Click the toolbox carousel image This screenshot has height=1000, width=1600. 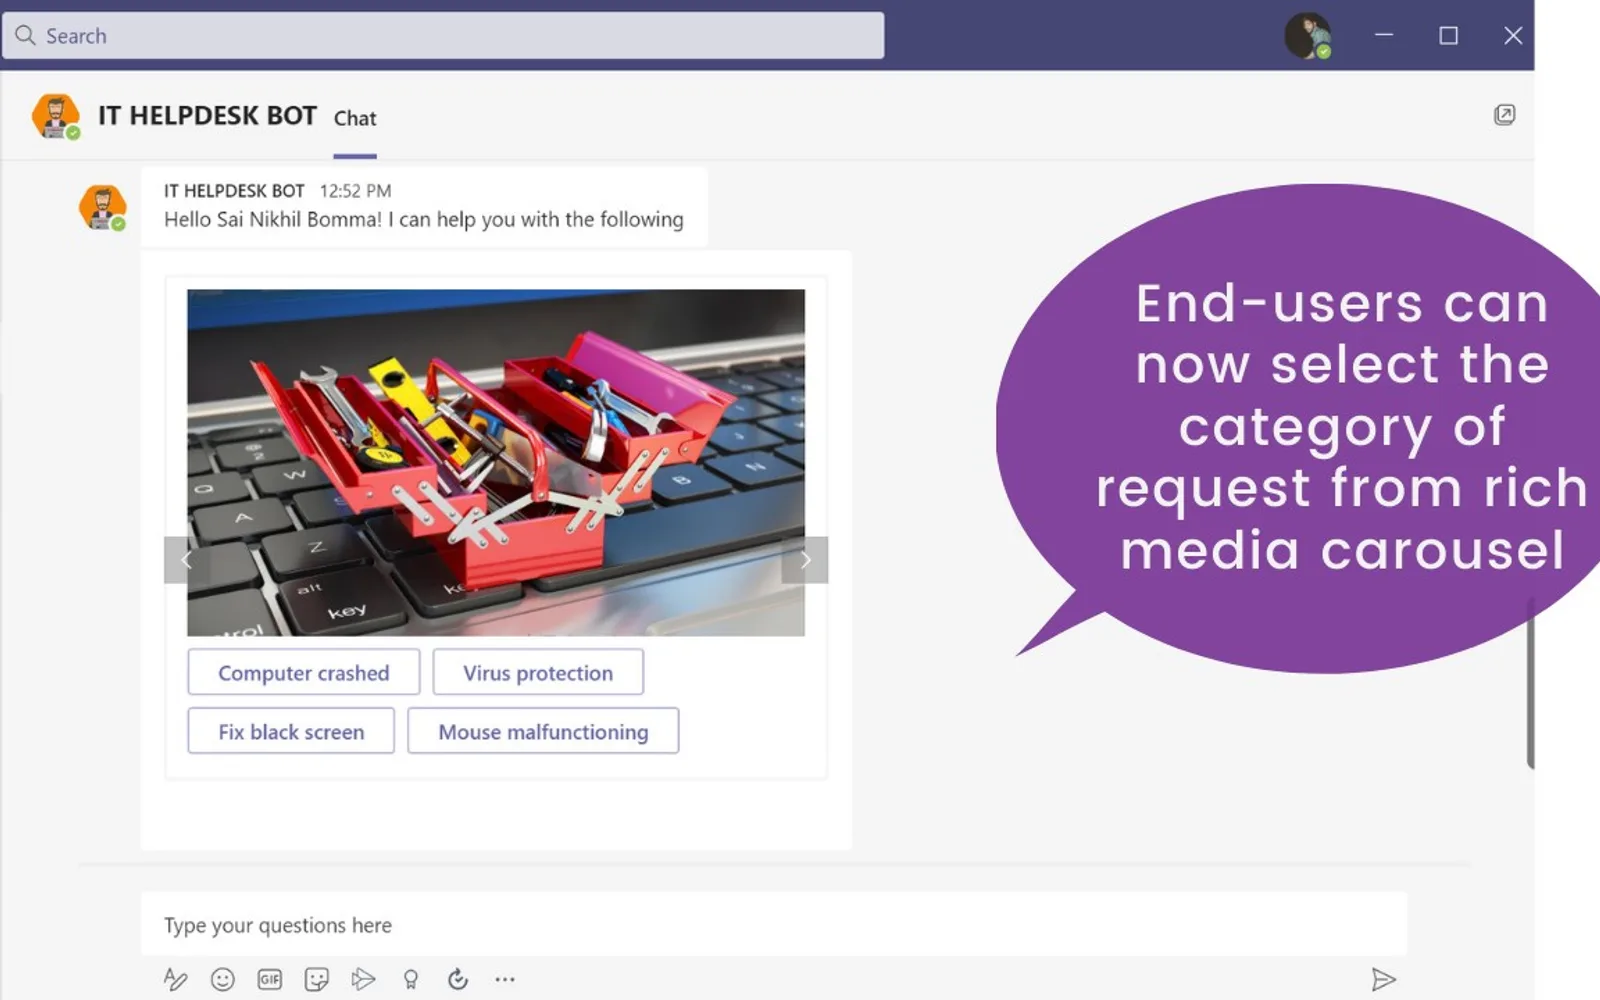point(496,462)
